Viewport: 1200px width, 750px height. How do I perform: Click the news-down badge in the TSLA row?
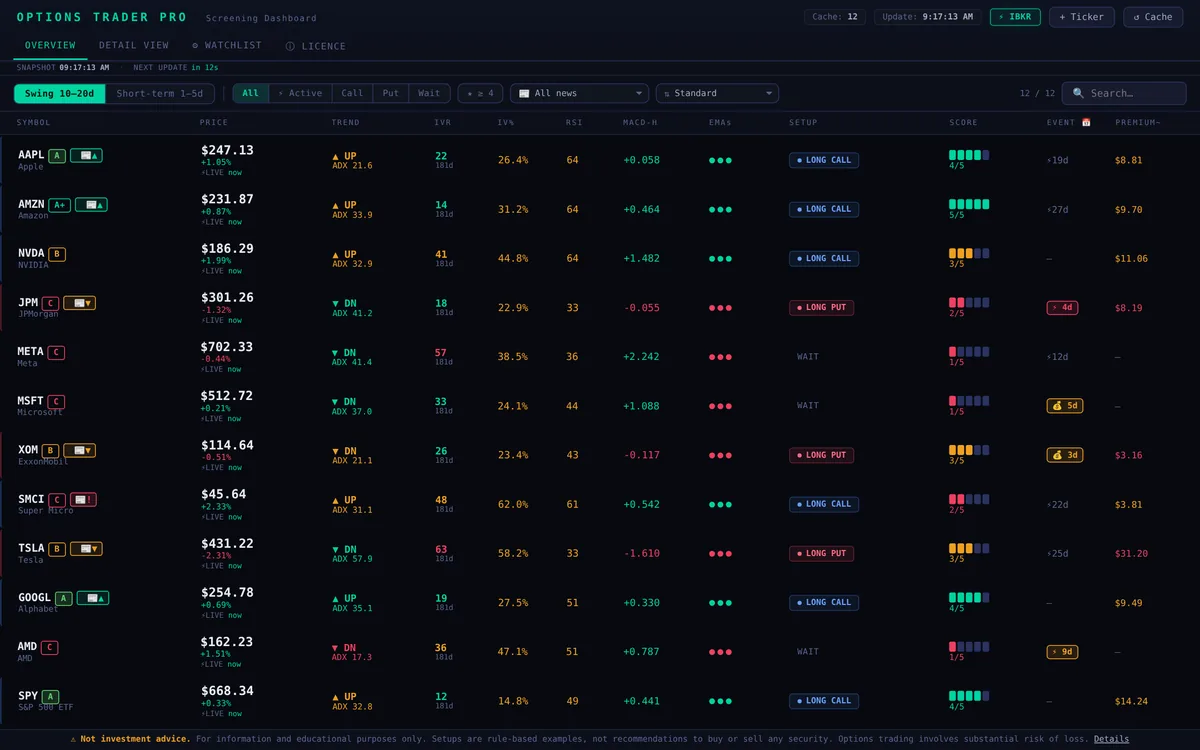(85, 548)
